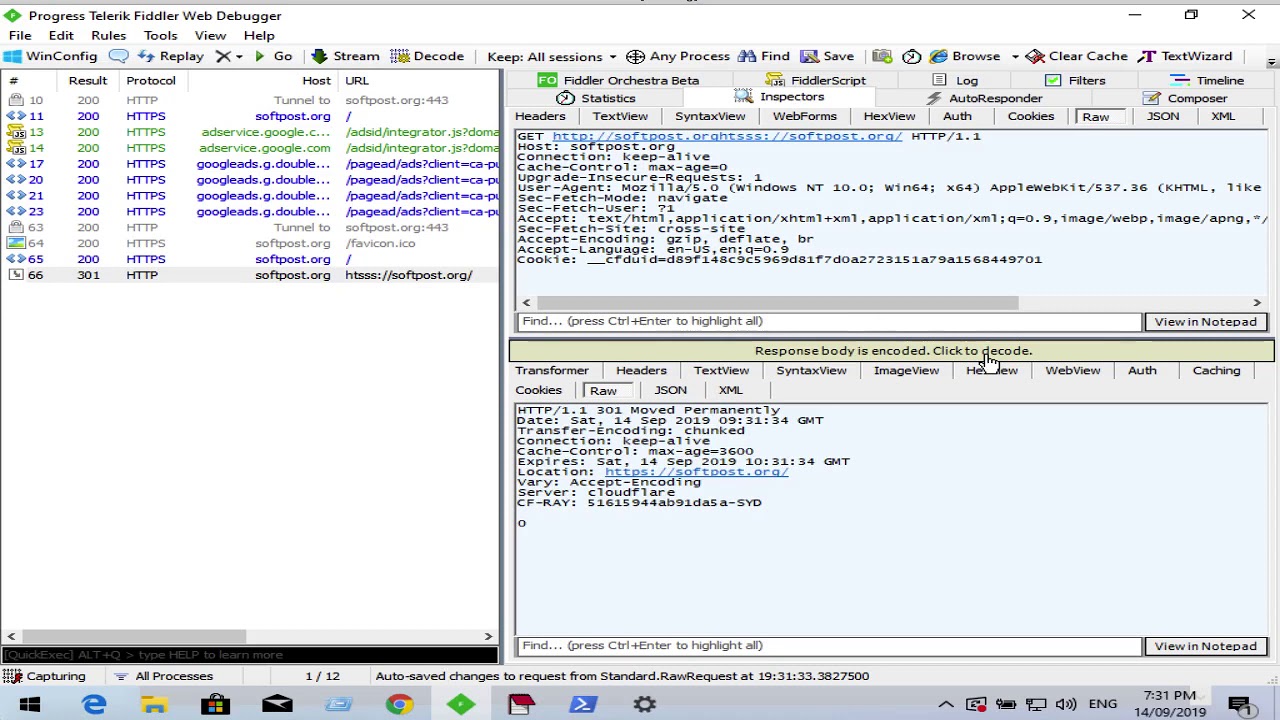Click the Any Process target picker

point(678,56)
